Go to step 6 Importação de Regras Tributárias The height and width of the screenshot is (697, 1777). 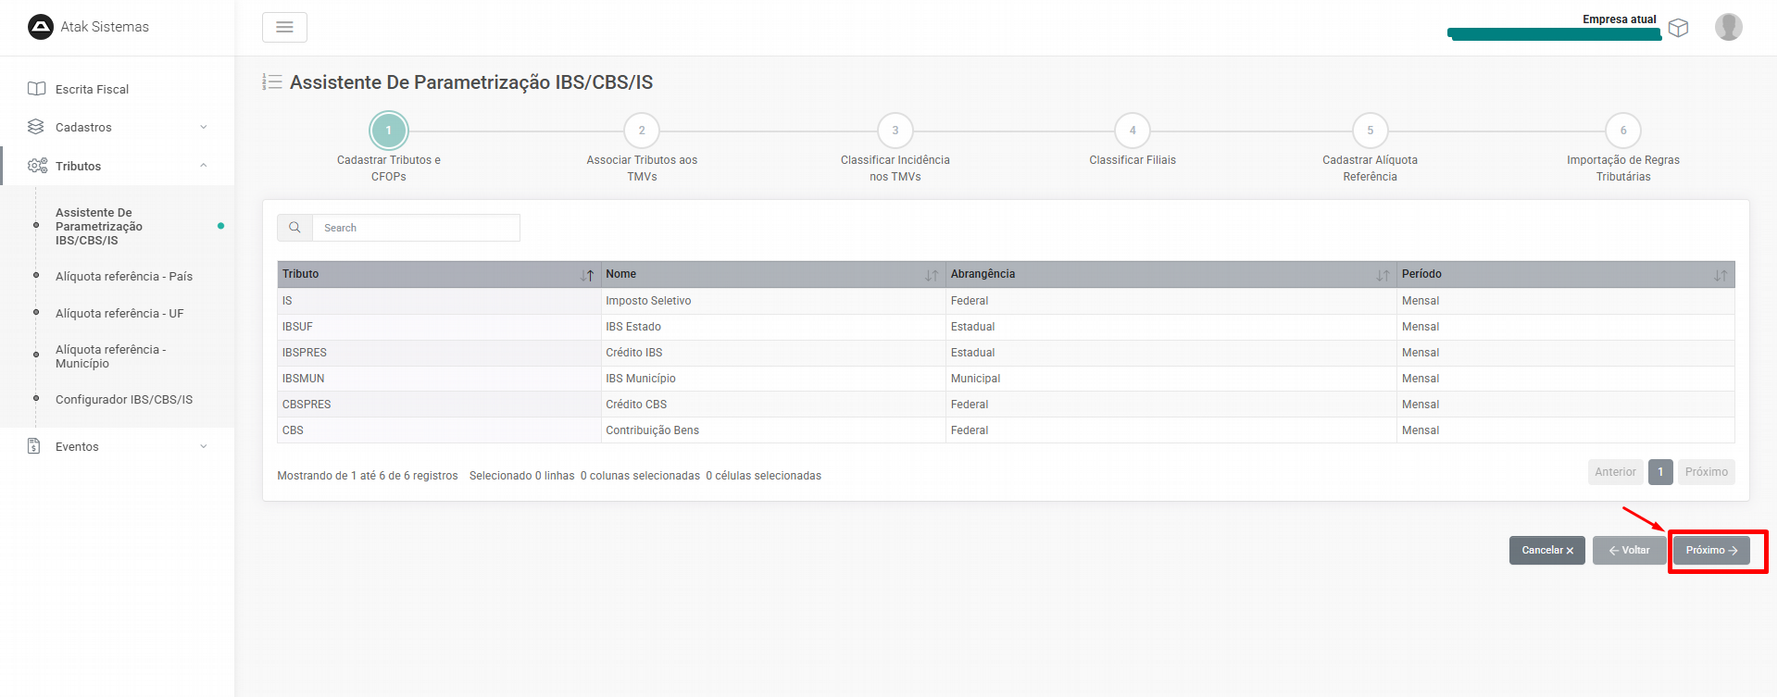[x=1623, y=130]
